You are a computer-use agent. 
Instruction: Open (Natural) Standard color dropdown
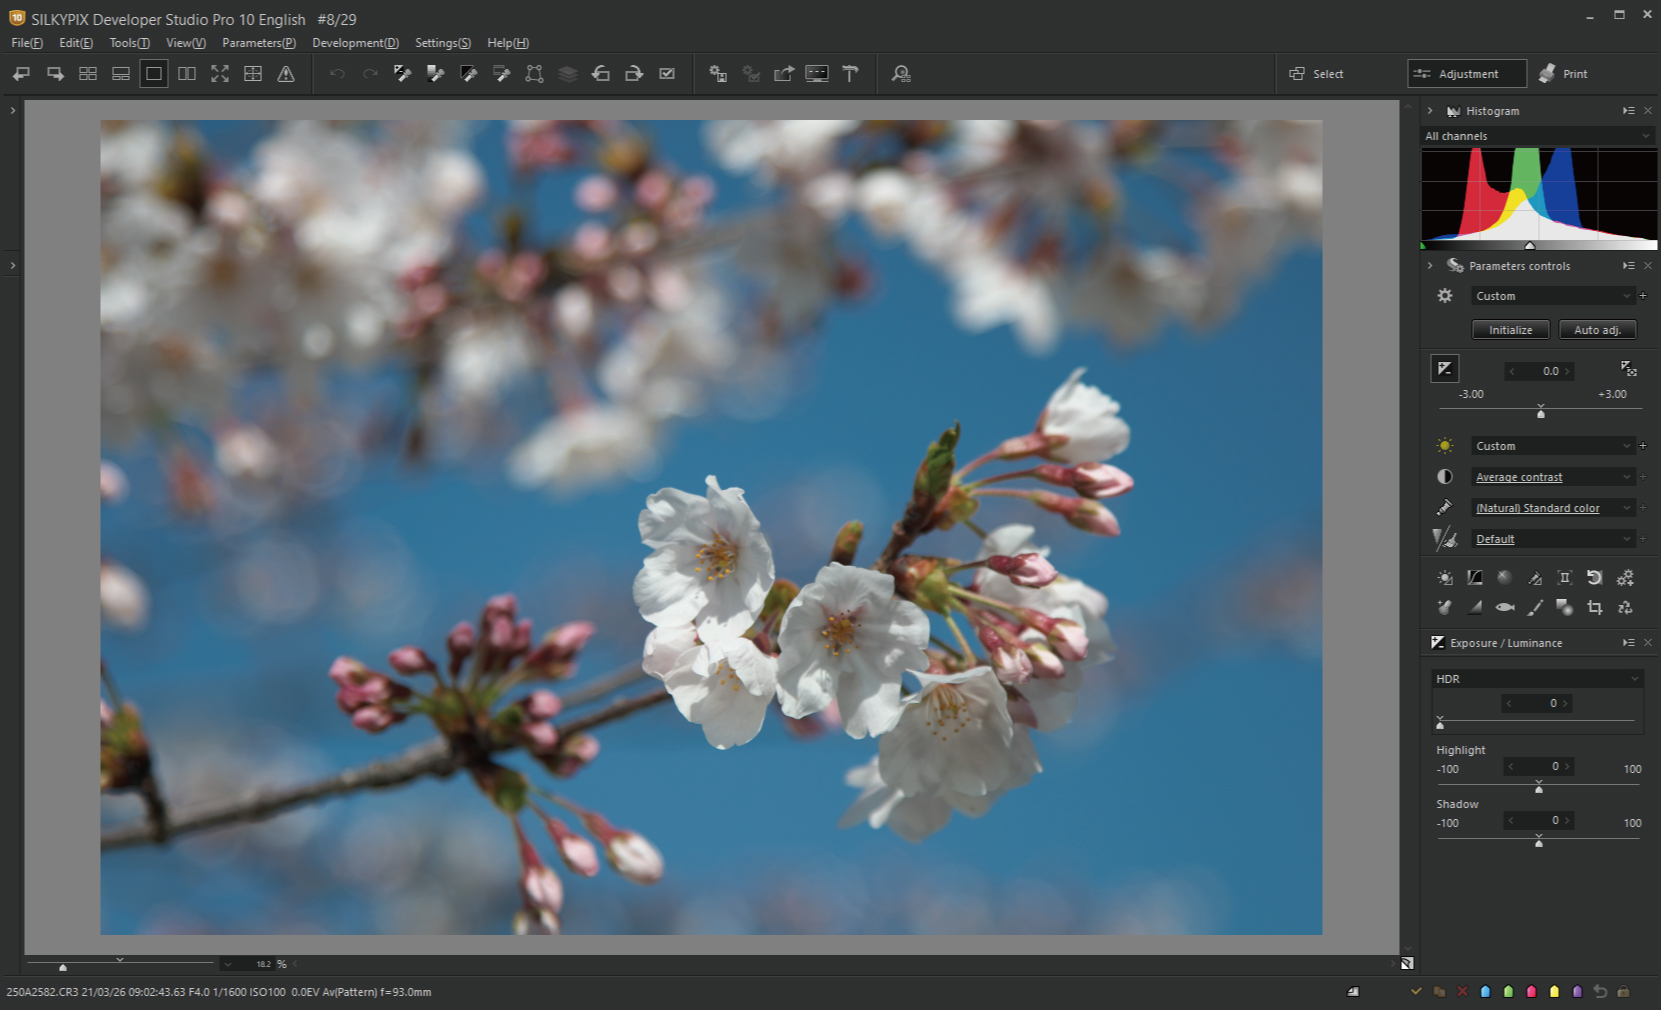pyautogui.click(x=1553, y=508)
